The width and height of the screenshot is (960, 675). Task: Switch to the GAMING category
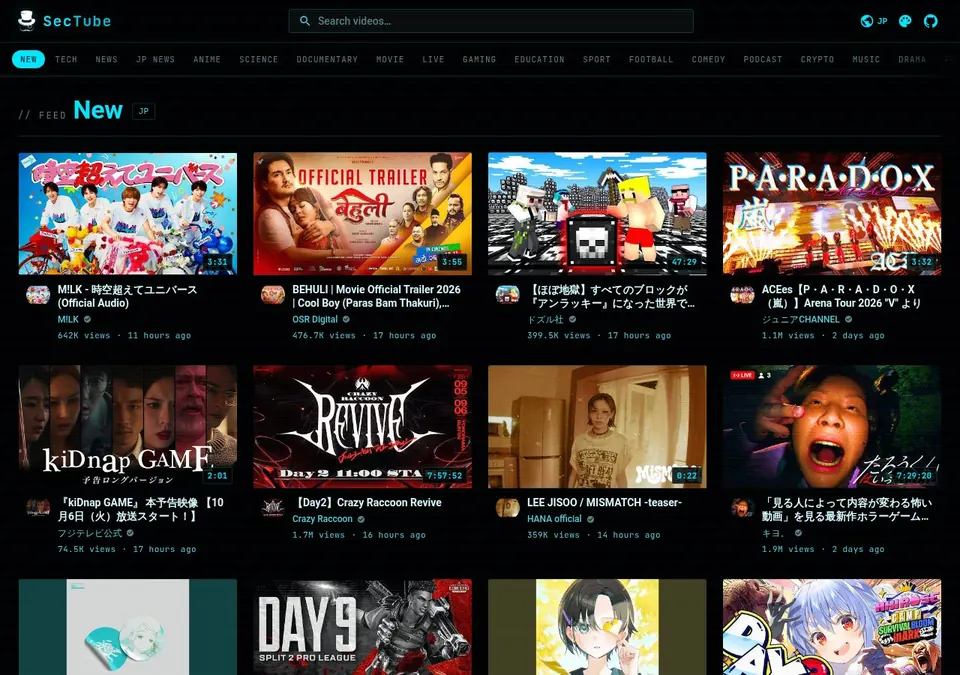[479, 59]
